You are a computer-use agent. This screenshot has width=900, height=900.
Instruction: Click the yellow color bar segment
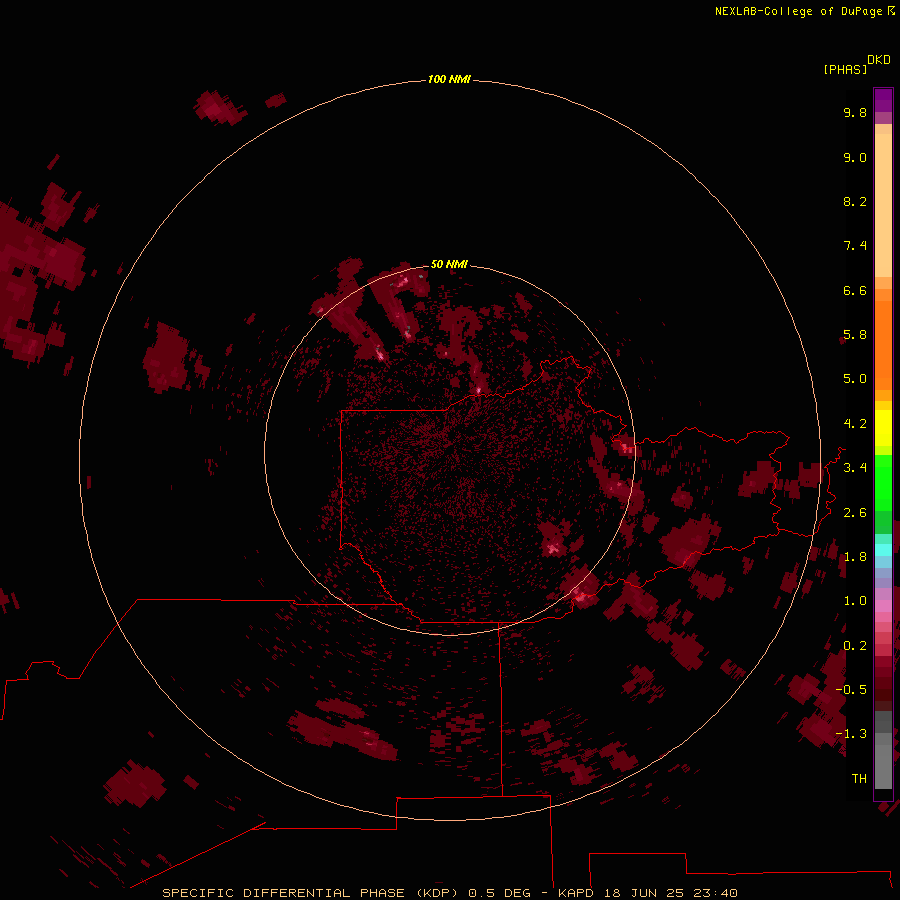click(x=883, y=428)
